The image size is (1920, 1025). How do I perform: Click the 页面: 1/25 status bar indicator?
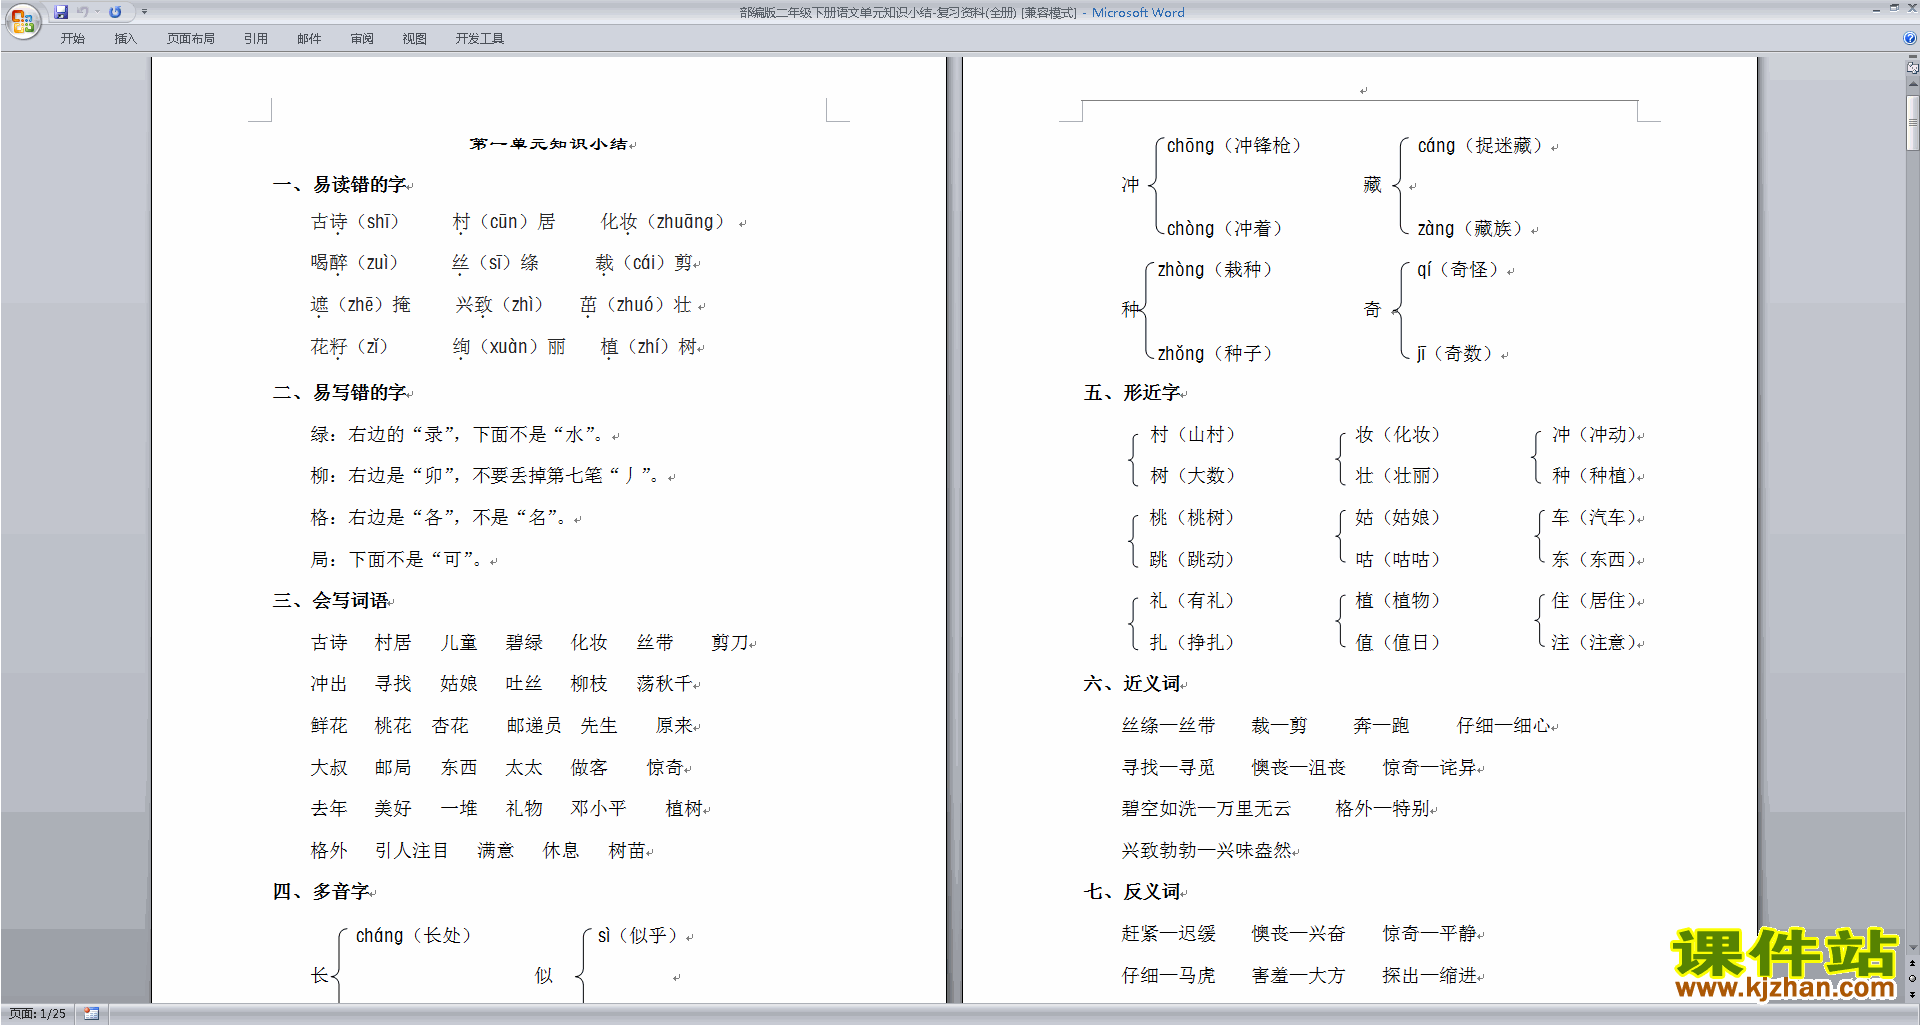coord(37,1014)
